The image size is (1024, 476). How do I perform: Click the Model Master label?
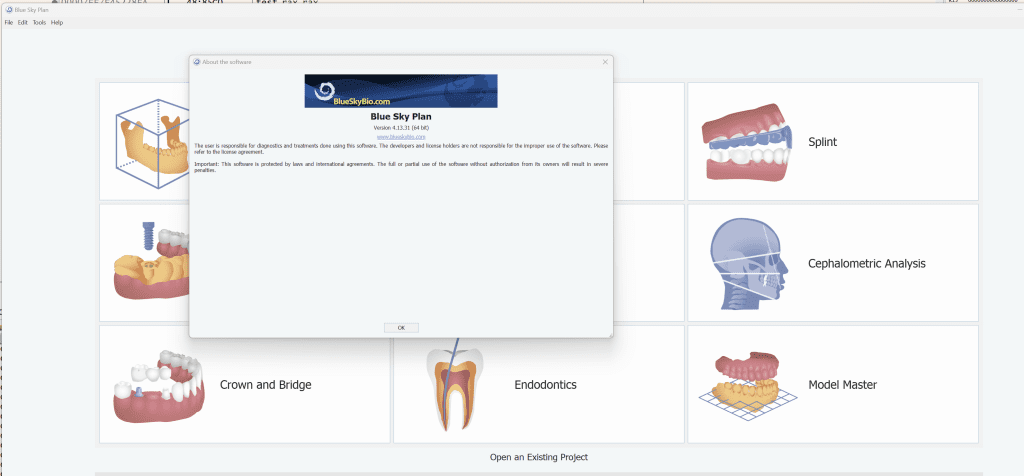[845, 385]
